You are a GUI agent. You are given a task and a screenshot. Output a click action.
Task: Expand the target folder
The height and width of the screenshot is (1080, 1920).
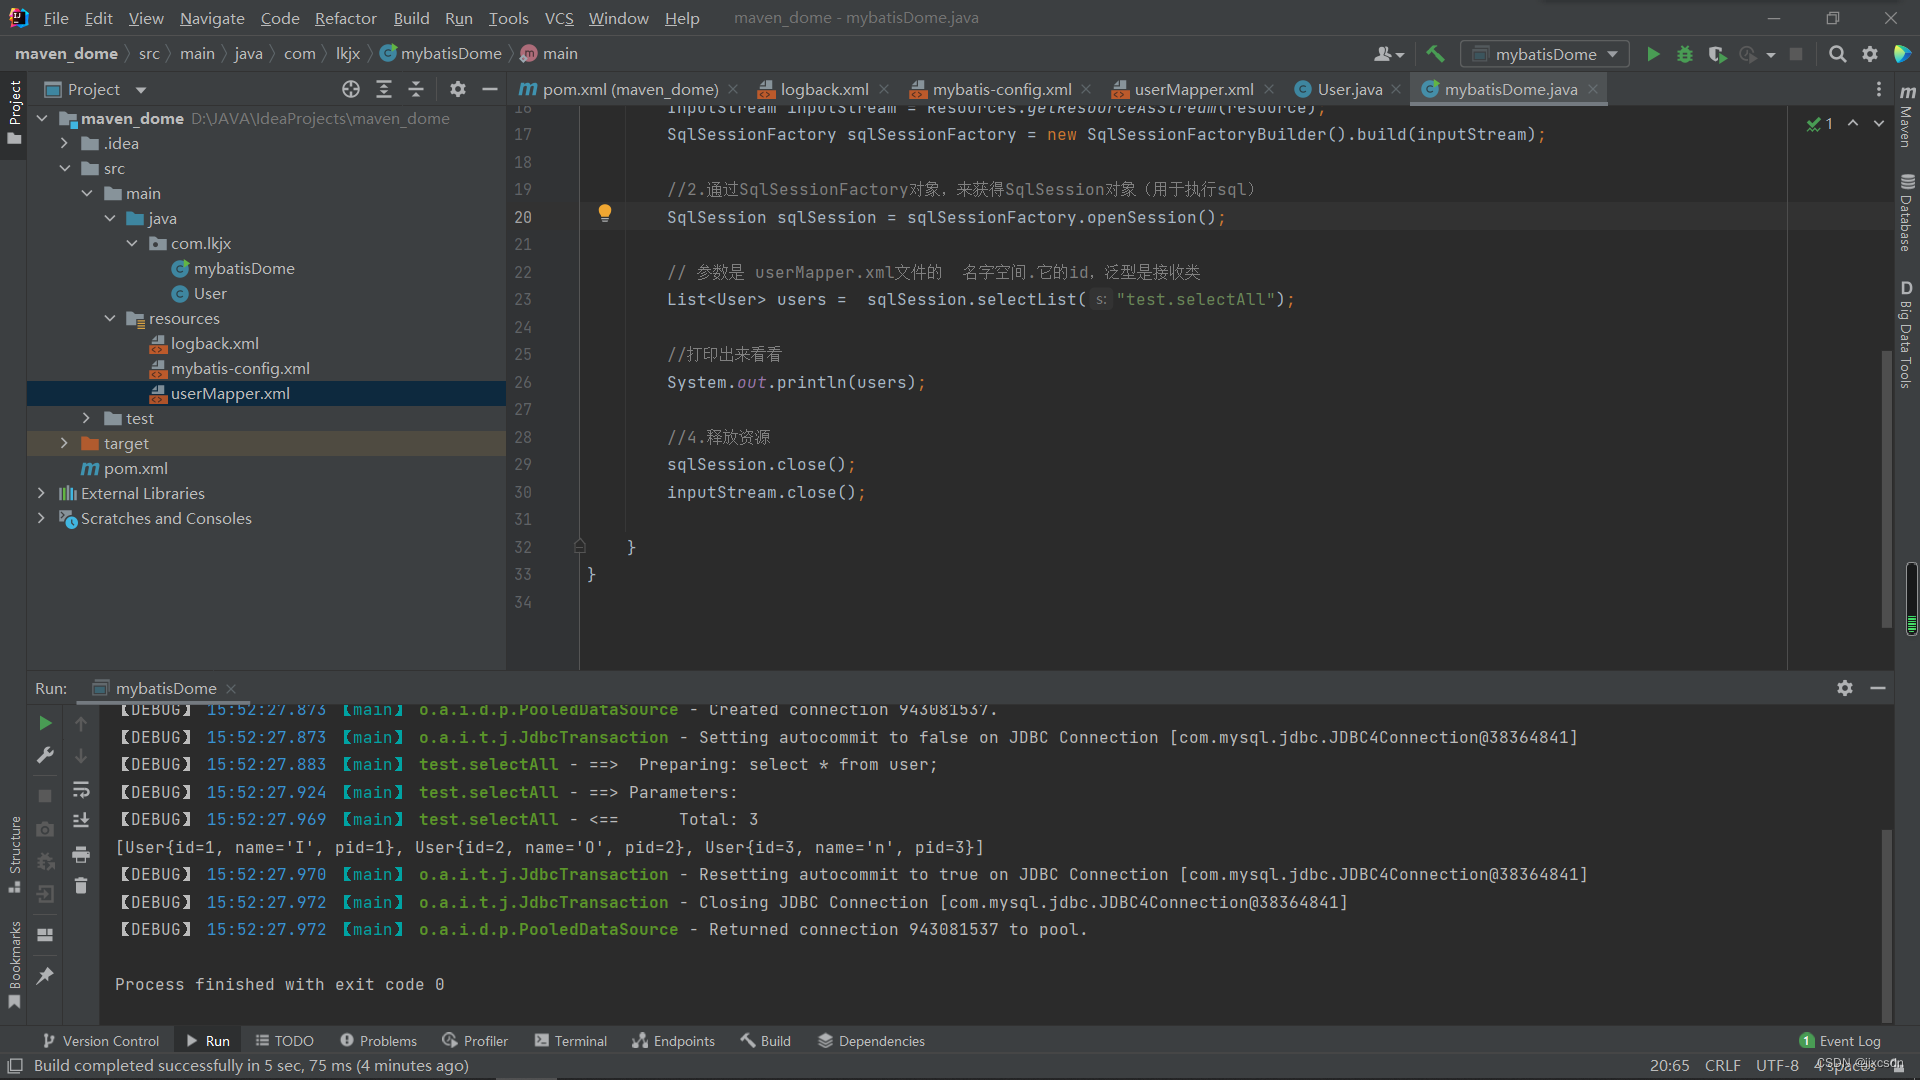[x=65, y=443]
